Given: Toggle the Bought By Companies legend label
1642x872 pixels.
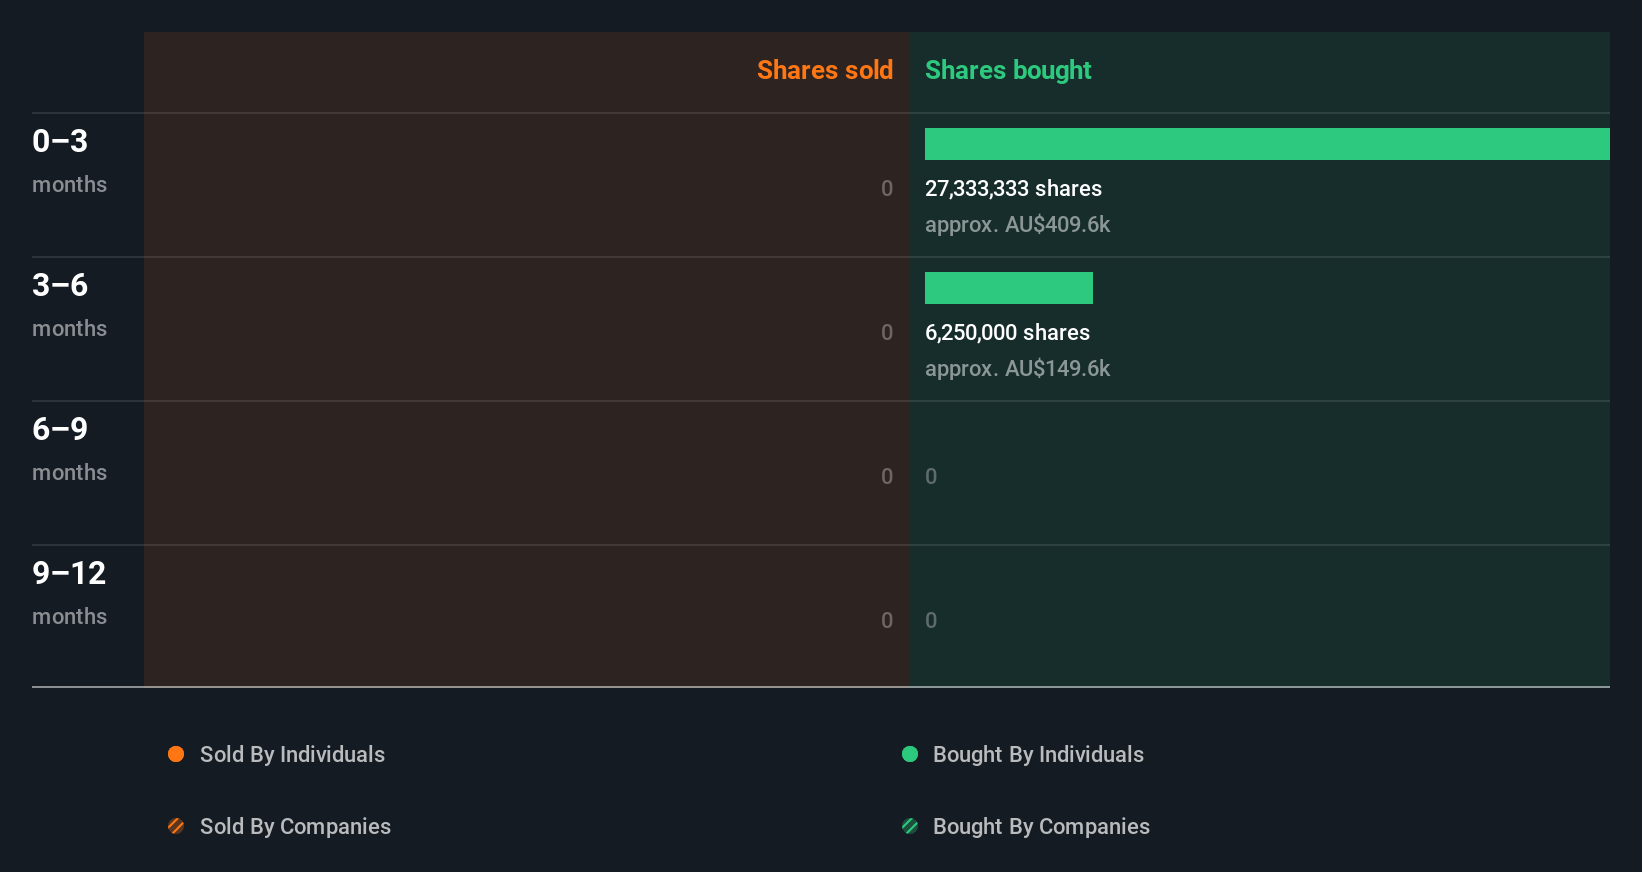Looking at the screenshot, I should click(x=1041, y=826).
